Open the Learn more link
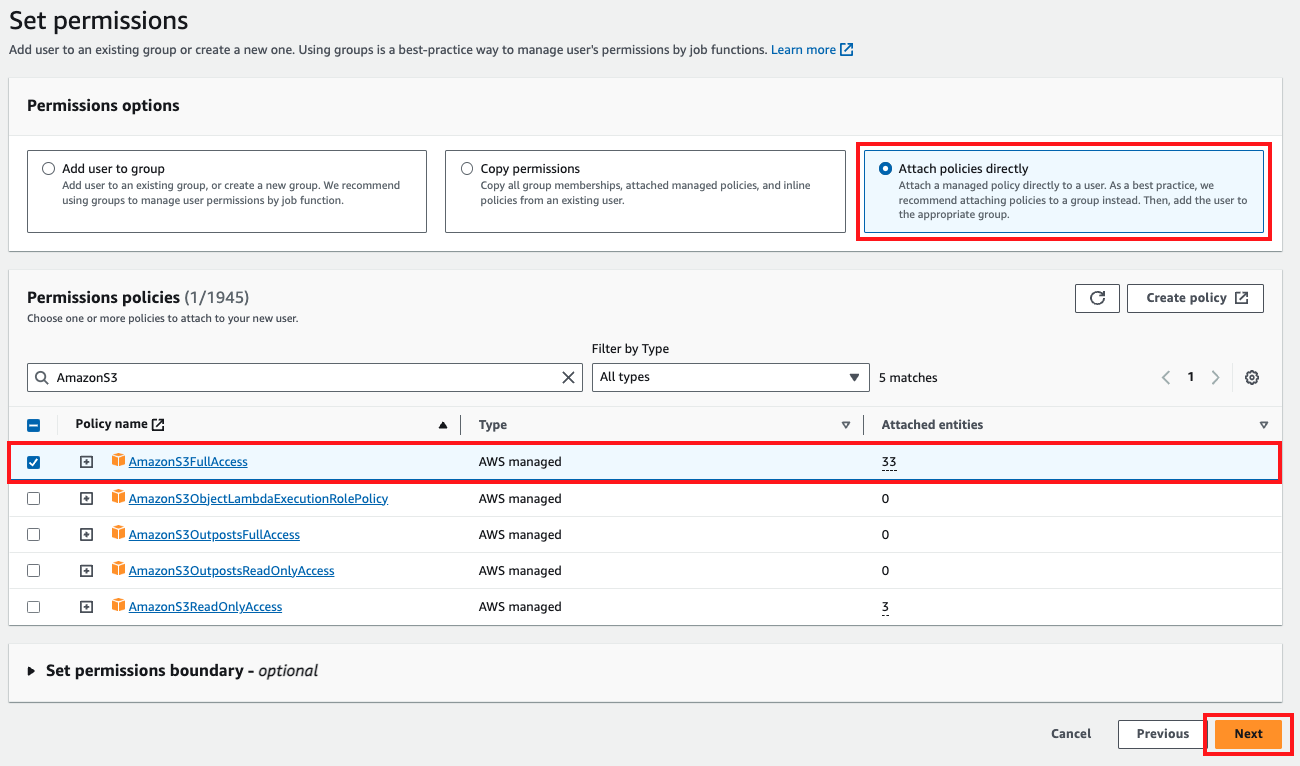 tap(811, 50)
